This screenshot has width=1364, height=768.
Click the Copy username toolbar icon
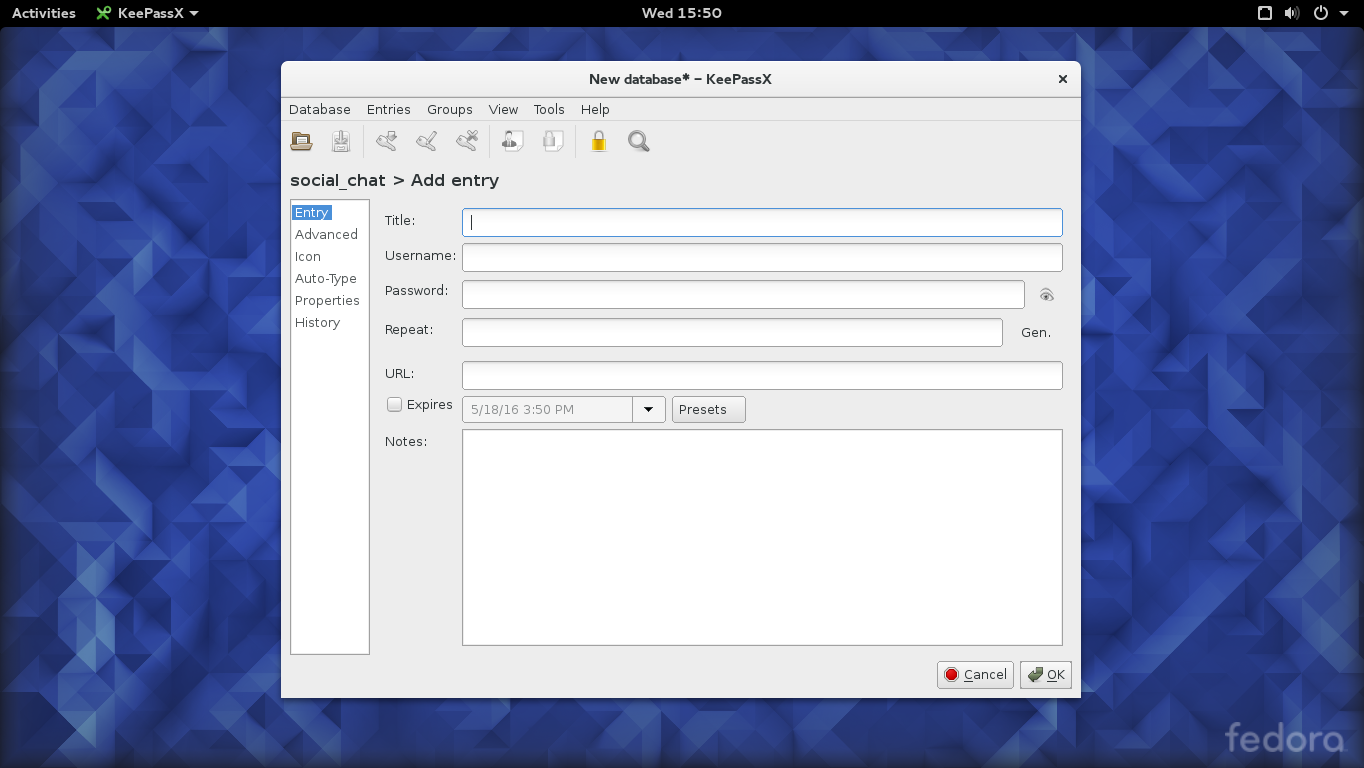click(x=513, y=141)
